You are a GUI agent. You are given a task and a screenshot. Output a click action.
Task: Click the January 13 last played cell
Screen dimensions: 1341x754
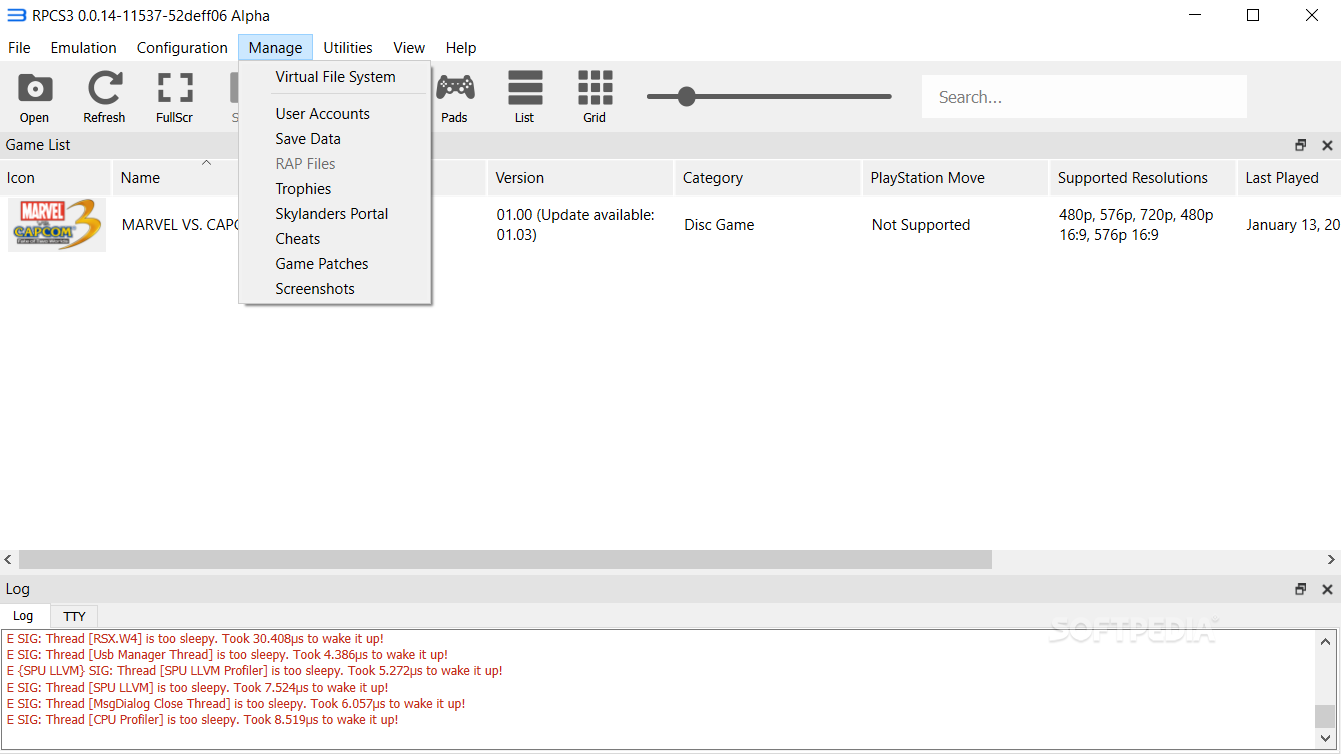click(1293, 225)
